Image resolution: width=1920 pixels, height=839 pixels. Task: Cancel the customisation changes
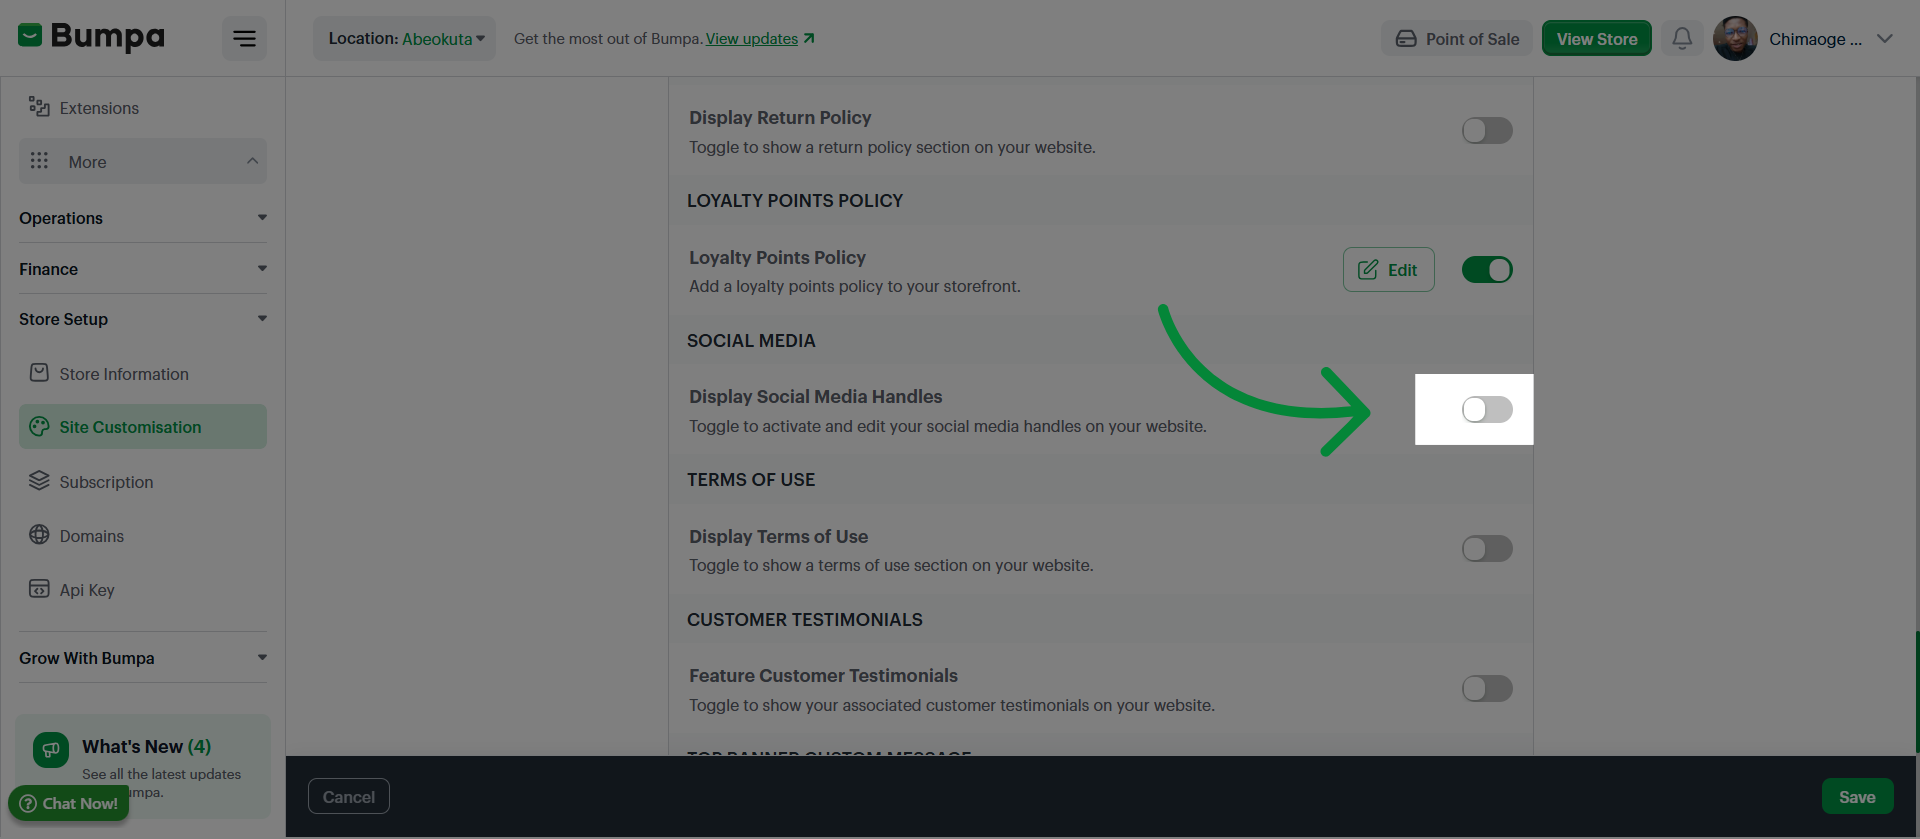[349, 797]
